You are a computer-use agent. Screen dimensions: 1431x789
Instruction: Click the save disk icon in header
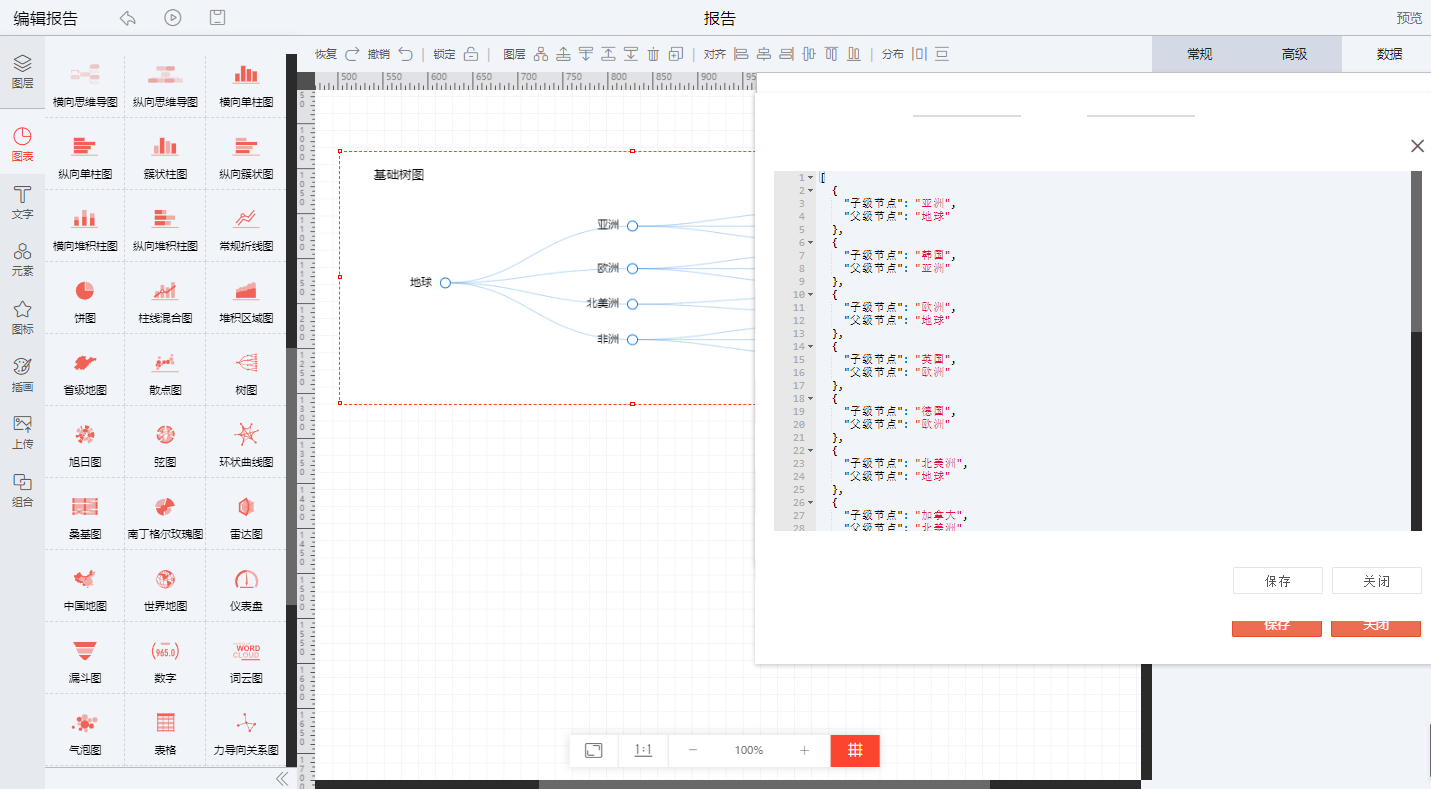pos(217,18)
